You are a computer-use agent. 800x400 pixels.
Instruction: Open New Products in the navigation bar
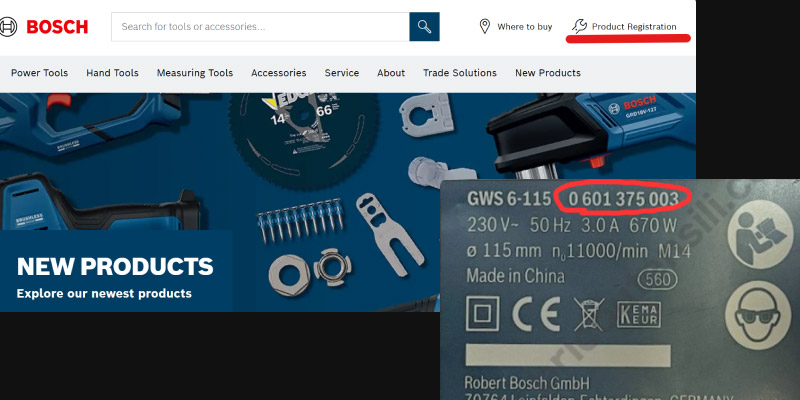pyautogui.click(x=547, y=73)
